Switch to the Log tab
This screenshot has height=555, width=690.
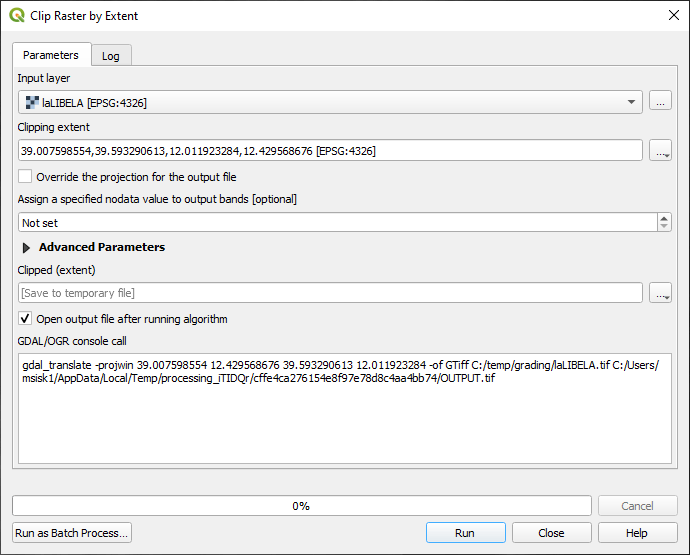click(x=111, y=56)
